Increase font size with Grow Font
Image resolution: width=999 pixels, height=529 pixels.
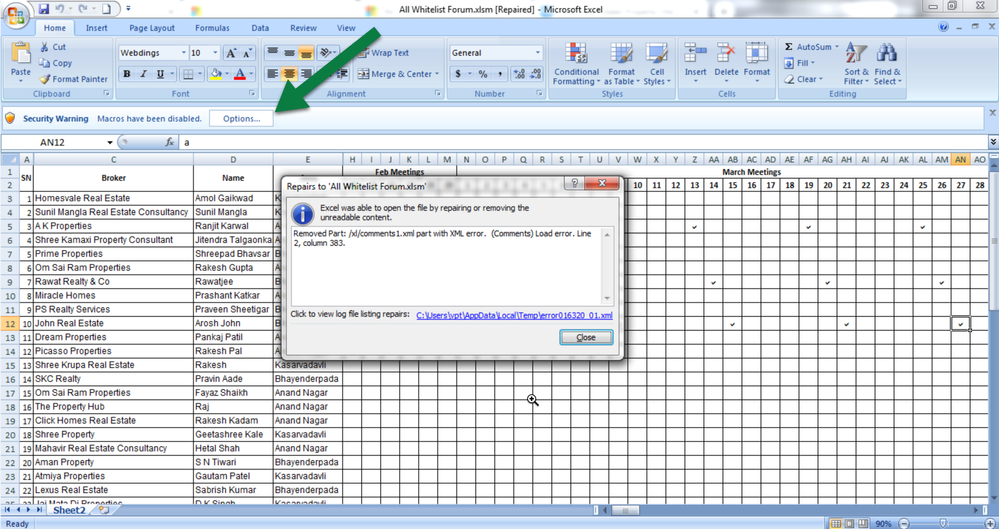(231, 53)
